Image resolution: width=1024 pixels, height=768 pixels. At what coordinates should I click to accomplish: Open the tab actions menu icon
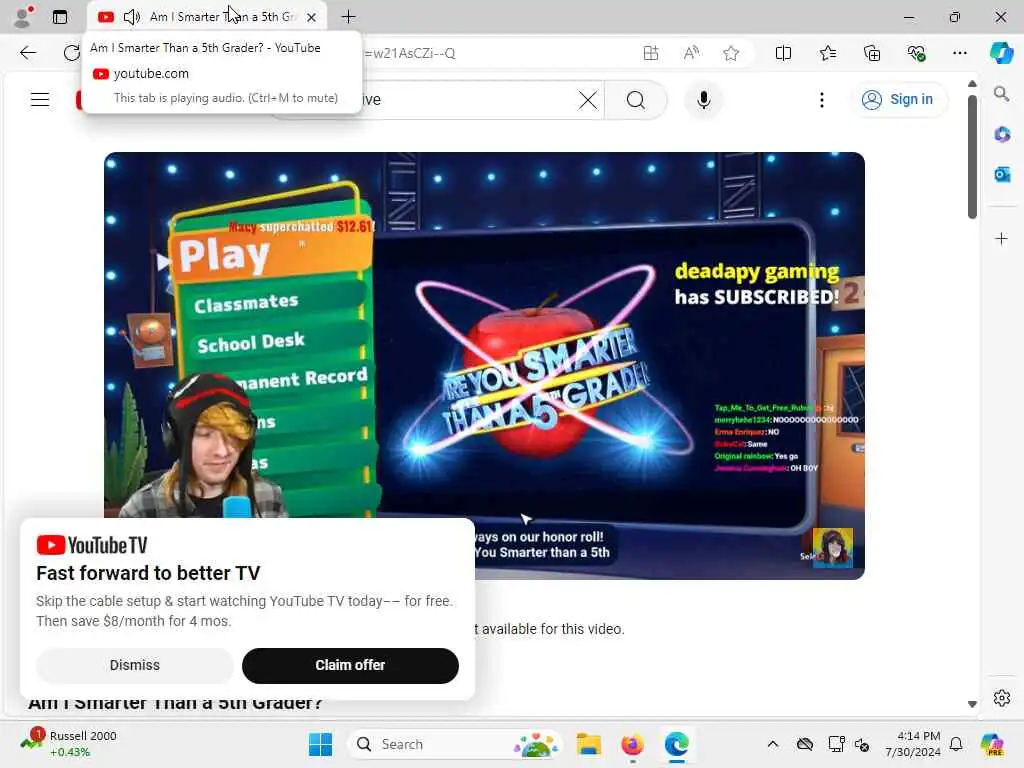point(60,17)
